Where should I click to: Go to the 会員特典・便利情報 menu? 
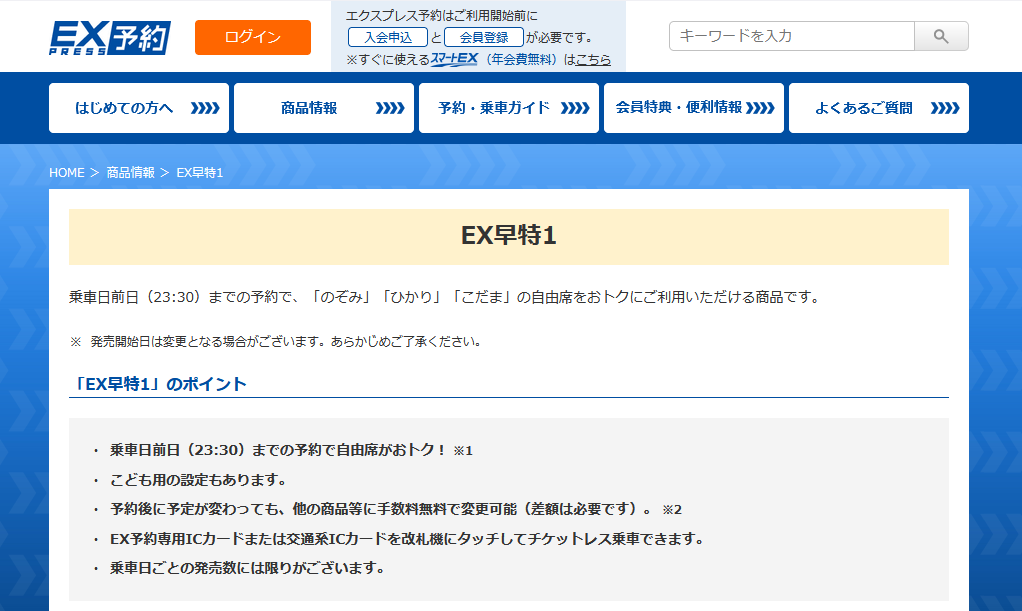(679, 108)
